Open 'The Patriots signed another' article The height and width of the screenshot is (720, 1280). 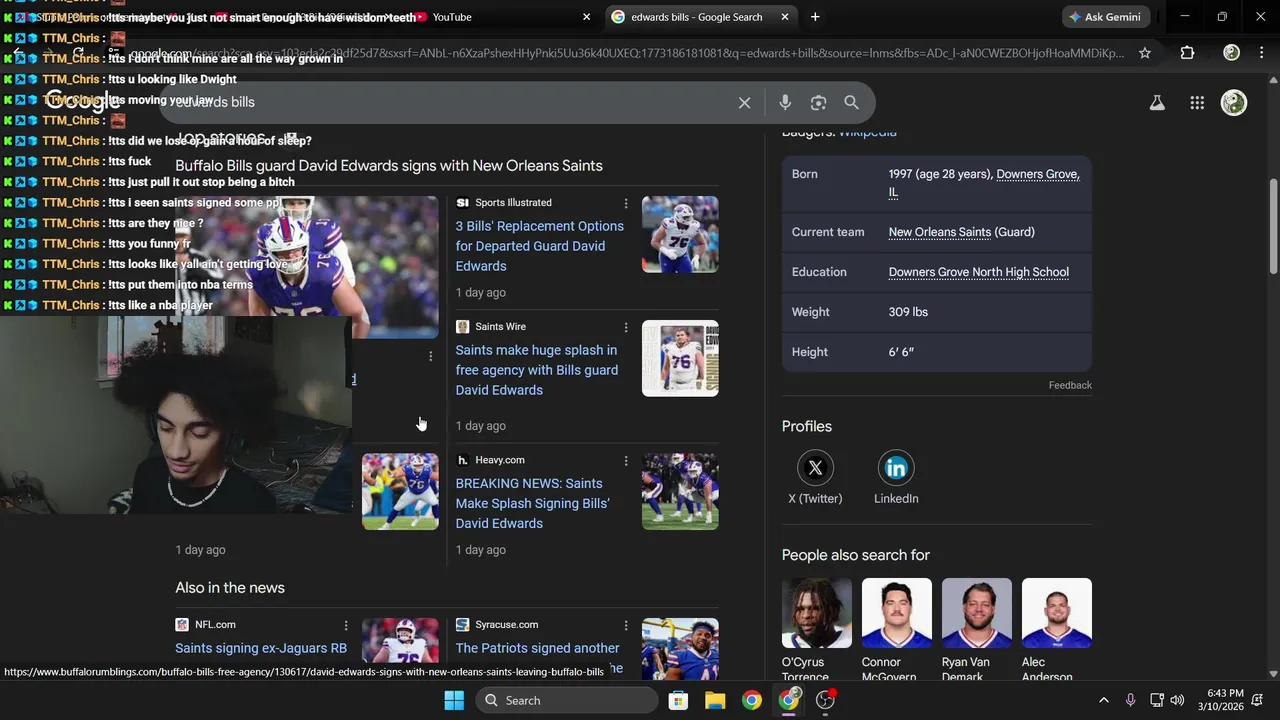coord(537,648)
